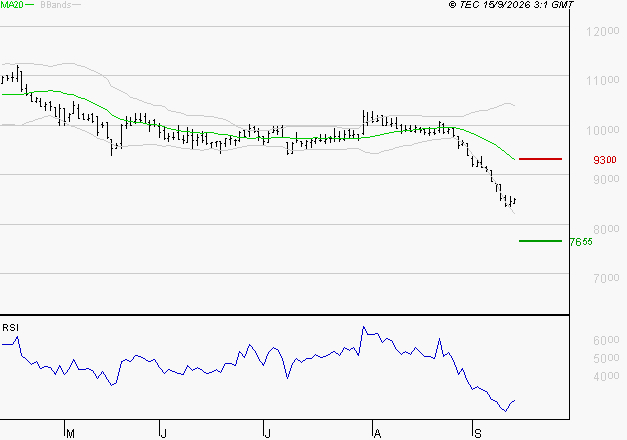The height and width of the screenshot is (440, 627).
Task: Click the 7000 price axis label
Action: (x=606, y=278)
